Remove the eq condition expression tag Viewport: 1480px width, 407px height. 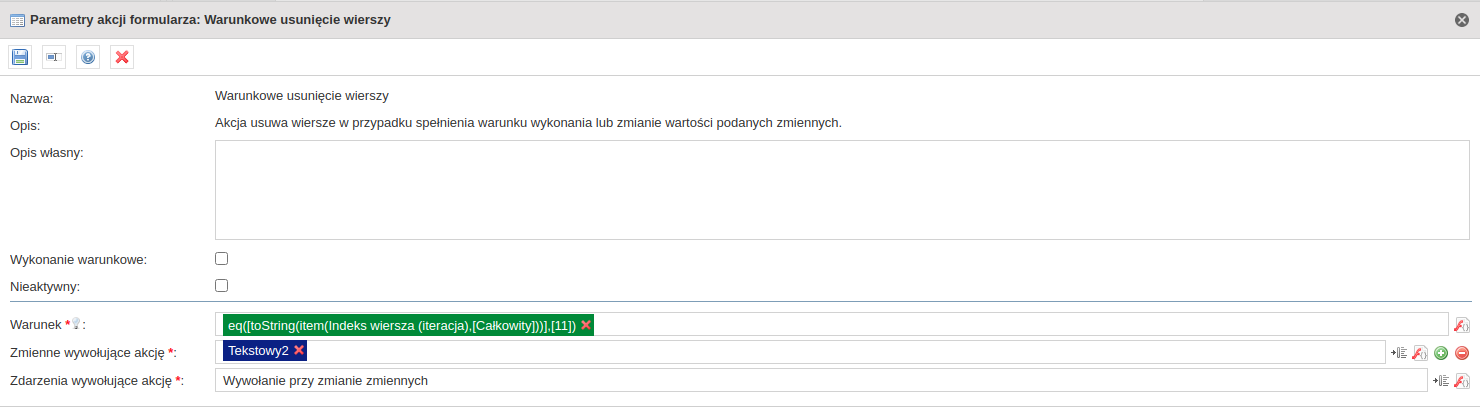[586, 325]
